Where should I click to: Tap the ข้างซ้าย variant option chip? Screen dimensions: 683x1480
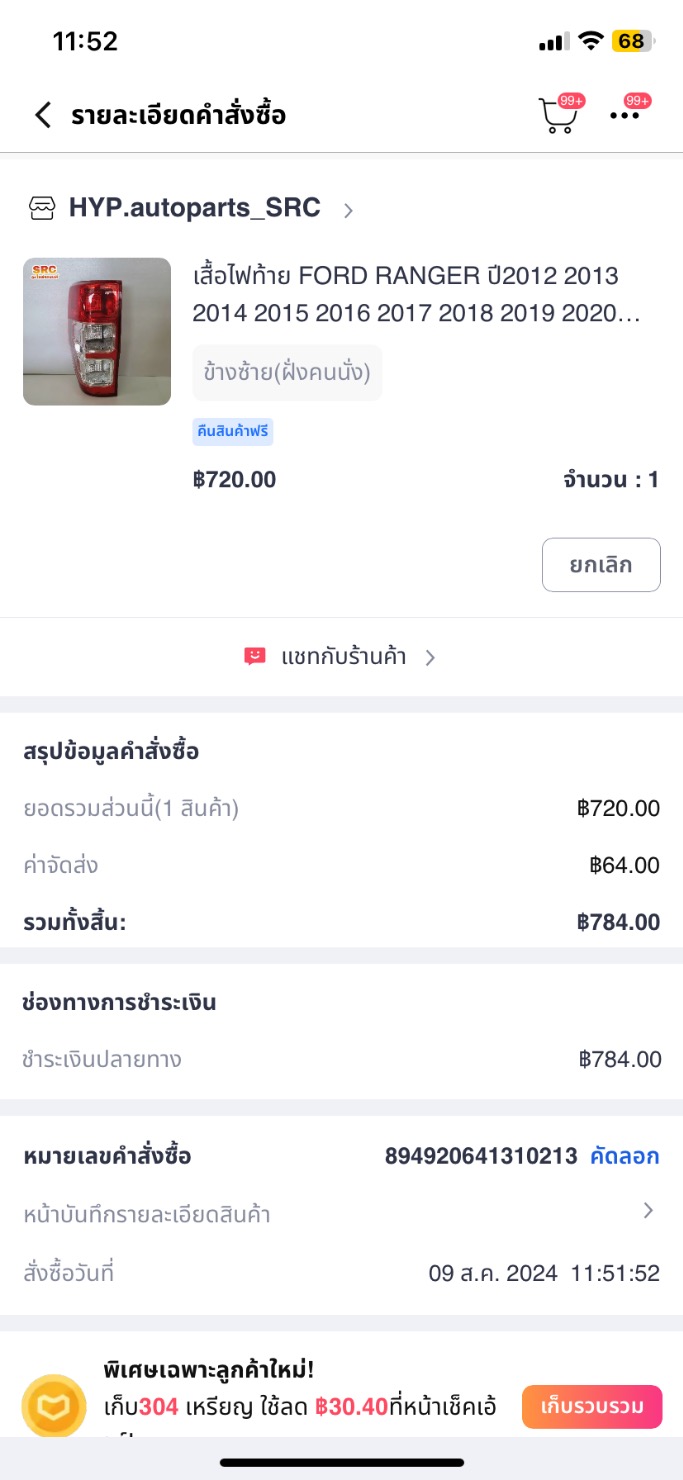coord(287,373)
